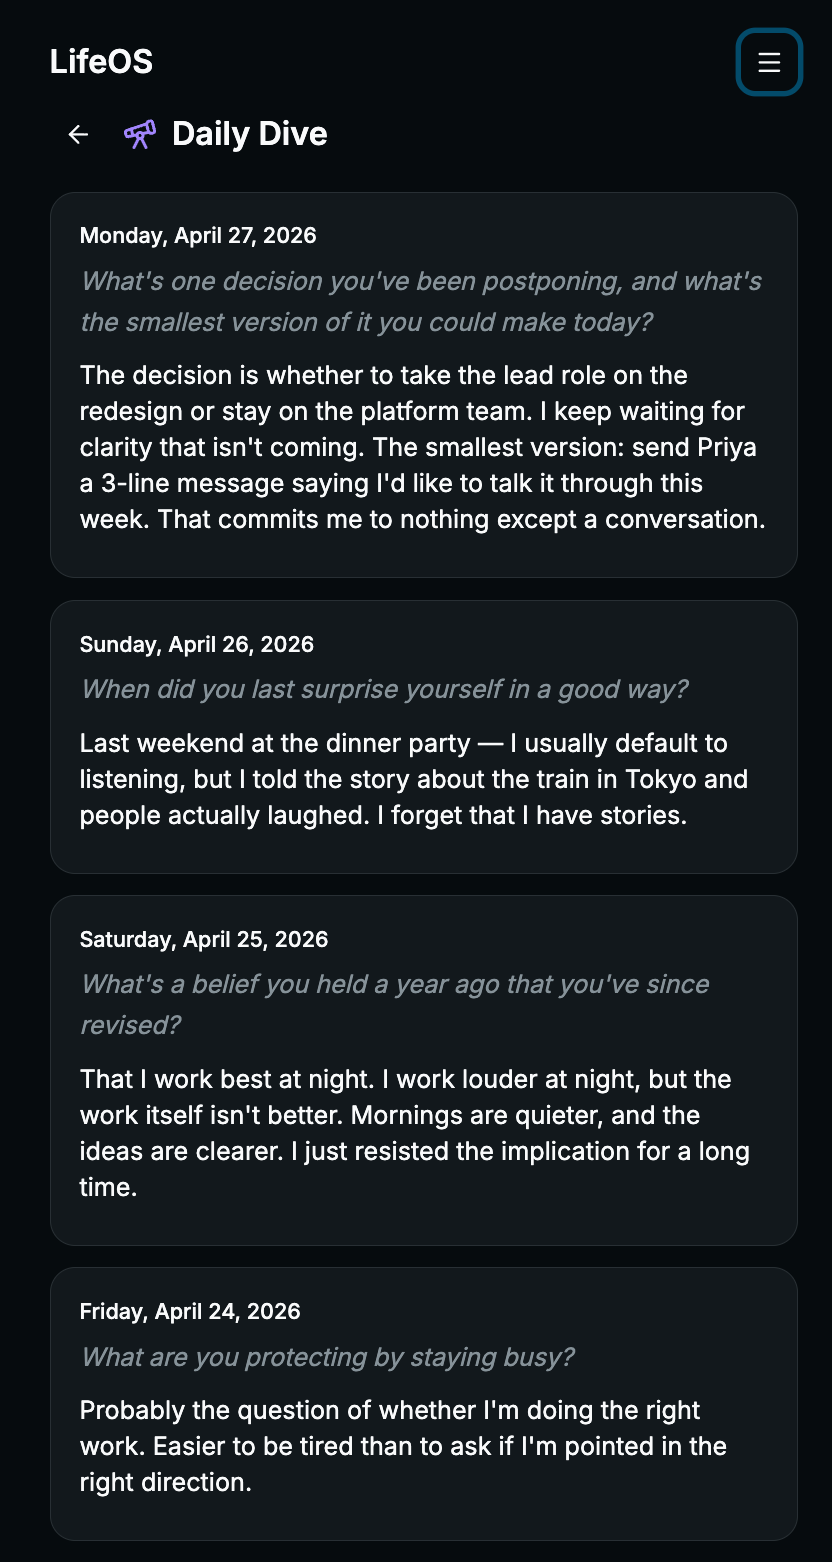Click the prompt about protecting by staying busy

pyautogui.click(x=328, y=1357)
